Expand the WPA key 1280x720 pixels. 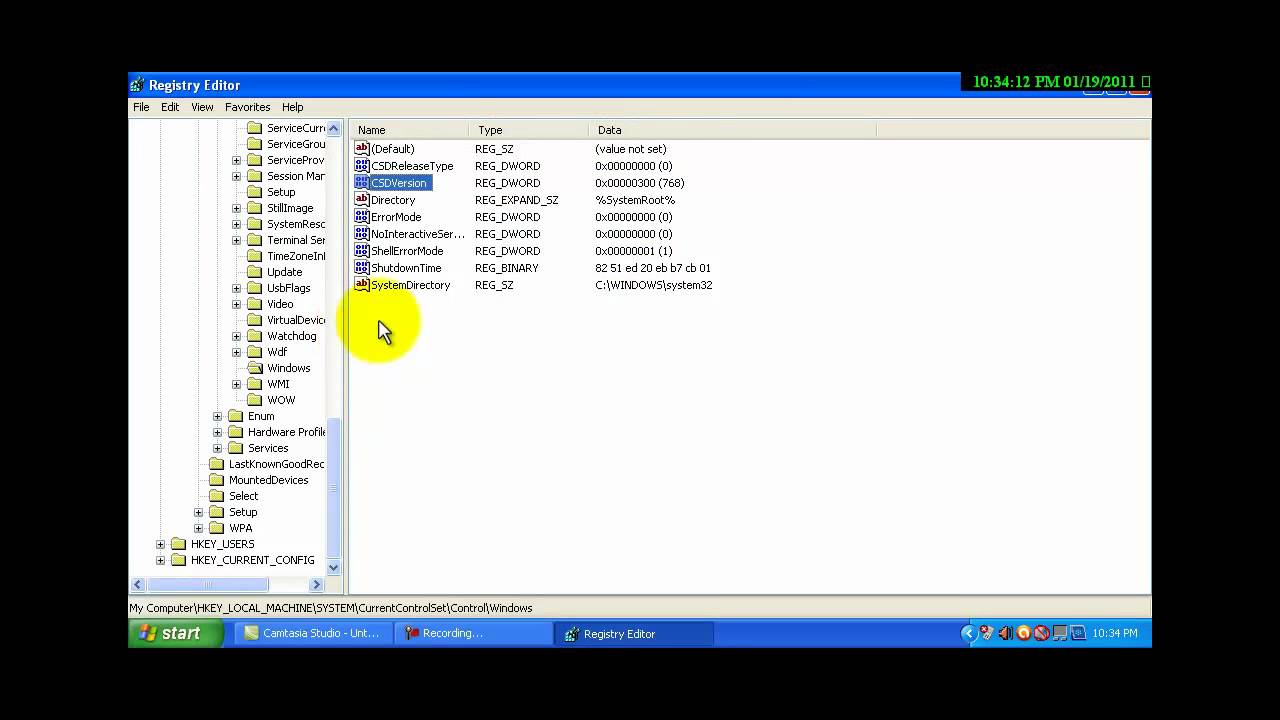pyautogui.click(x=199, y=528)
